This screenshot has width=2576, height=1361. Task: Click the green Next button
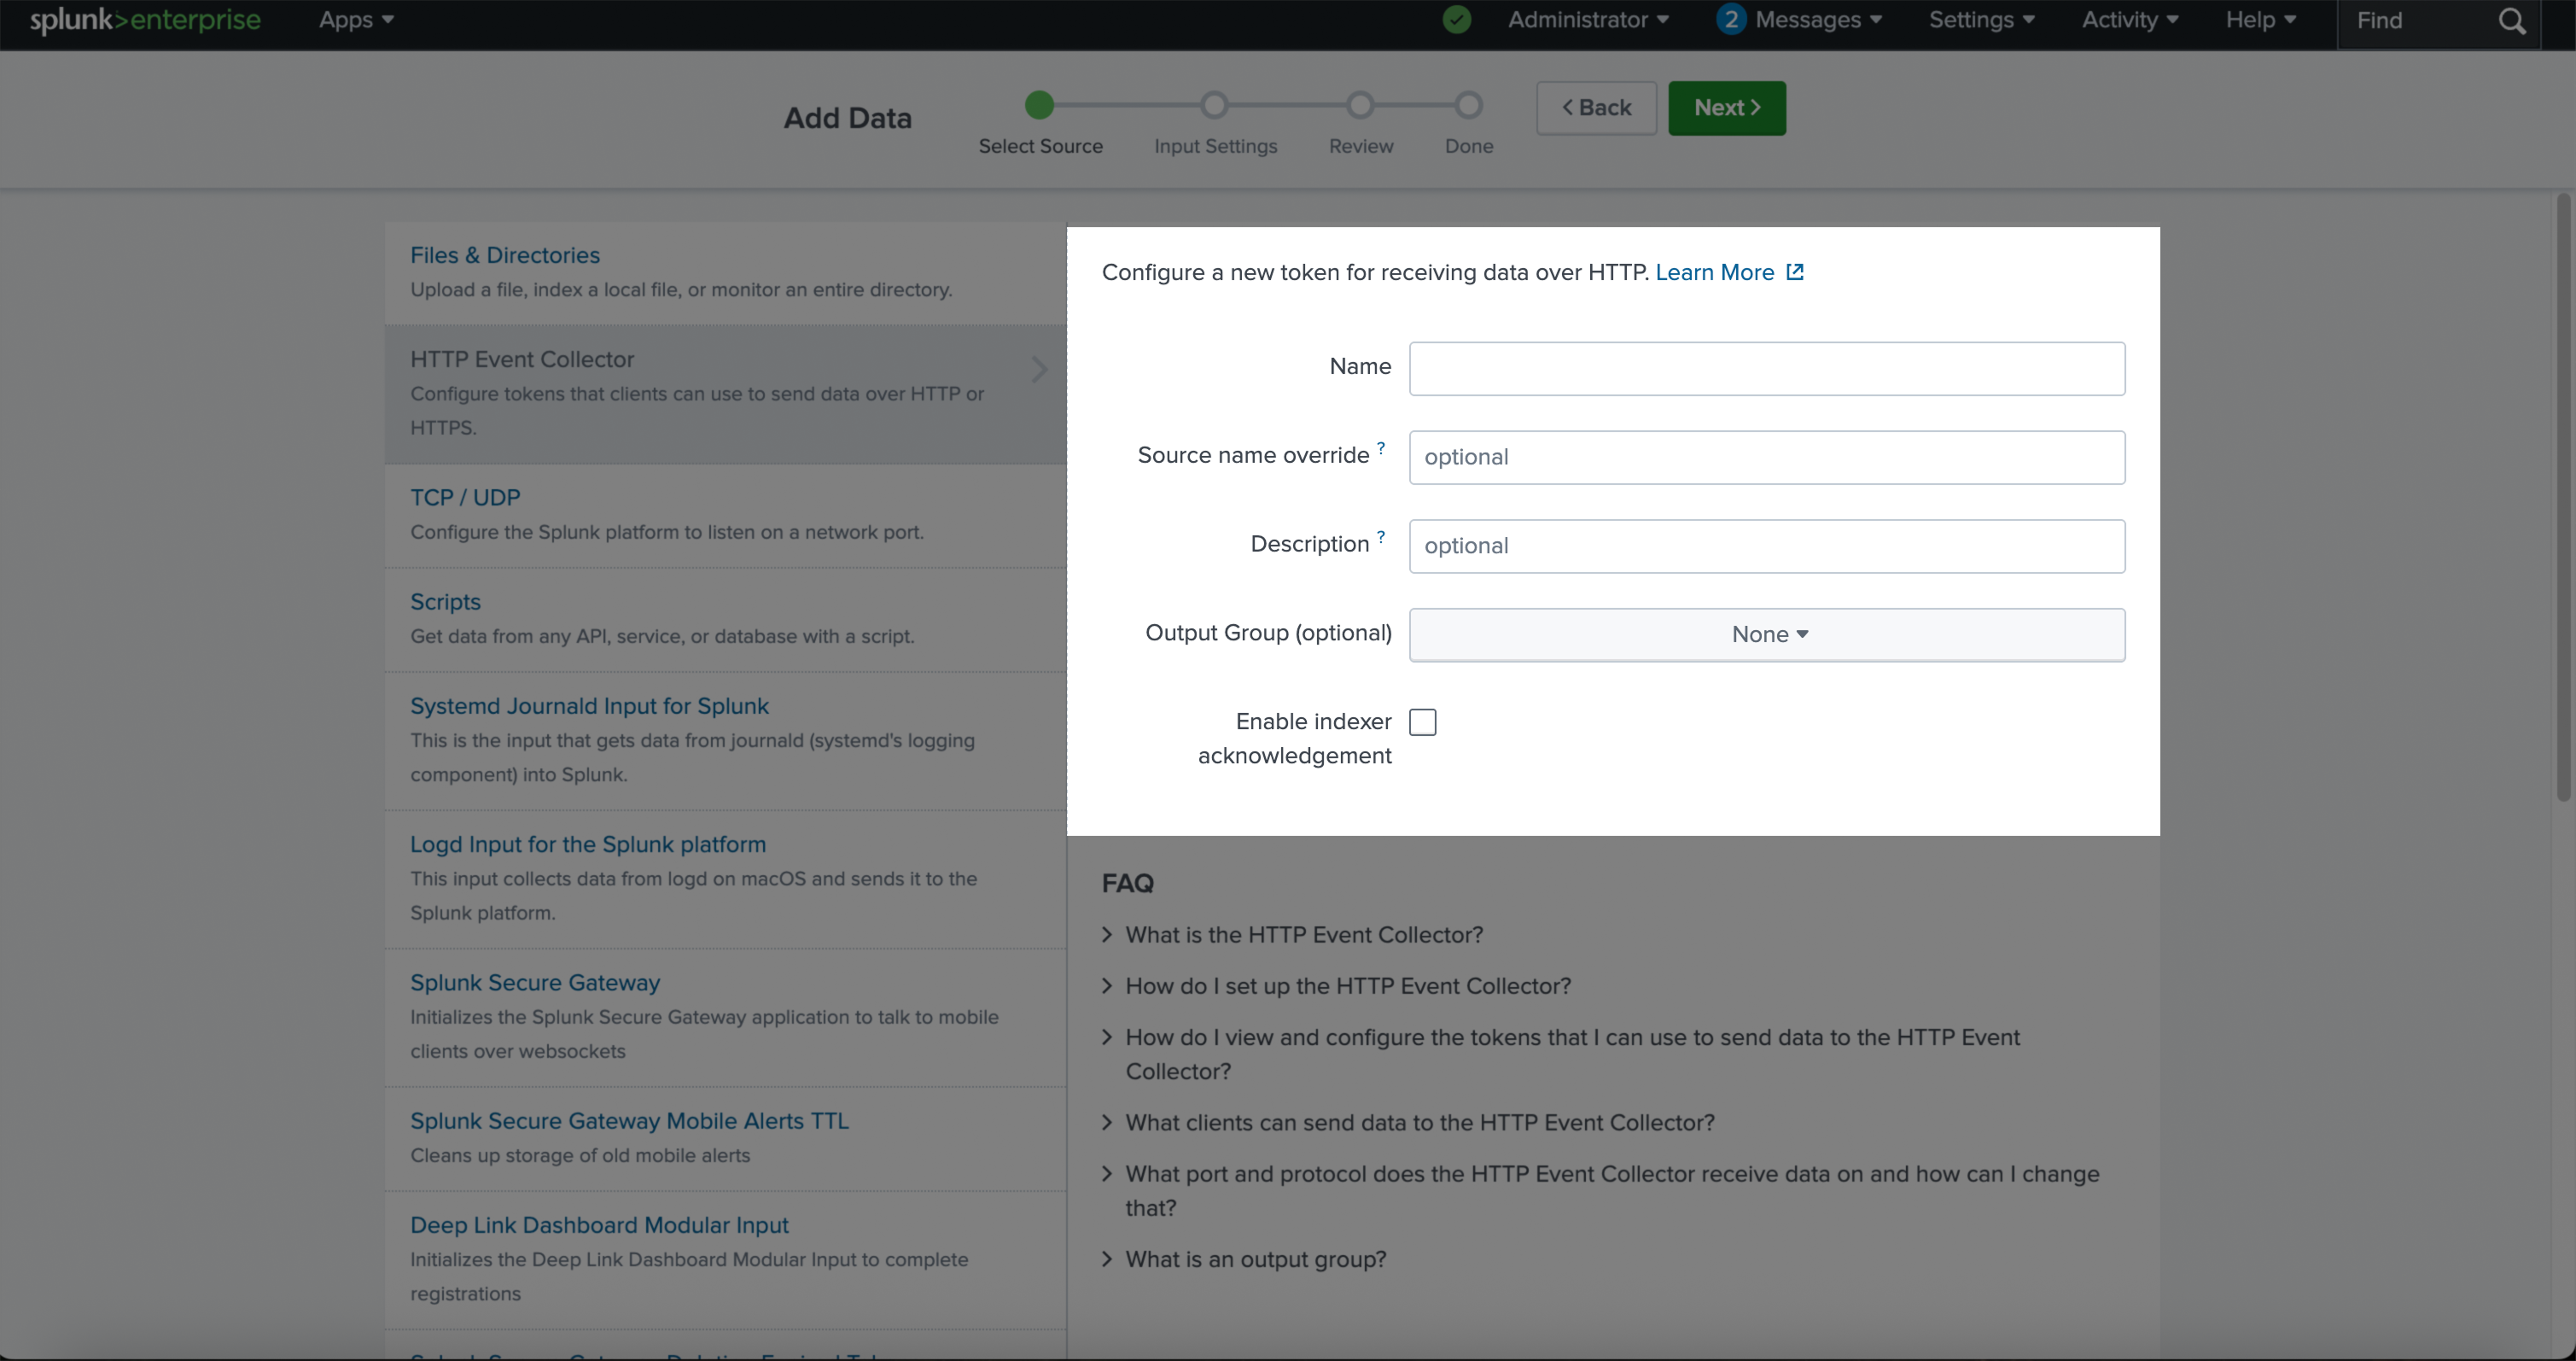pos(1727,108)
